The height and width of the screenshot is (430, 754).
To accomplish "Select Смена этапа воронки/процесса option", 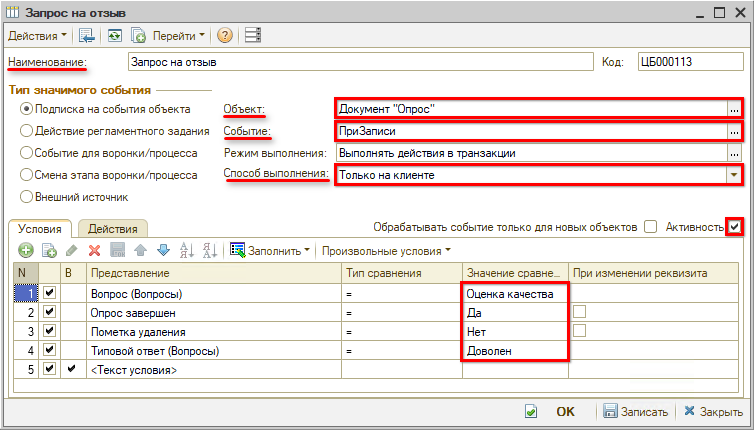I will click(26, 175).
